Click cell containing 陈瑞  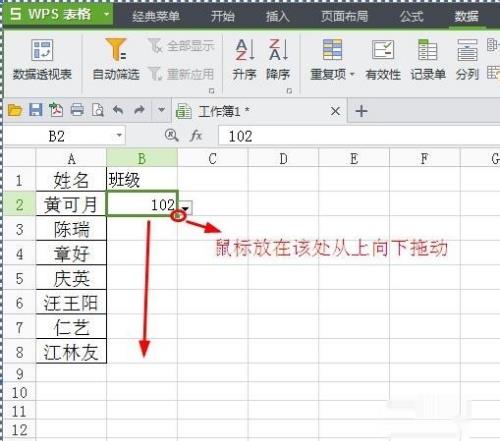[x=71, y=229]
